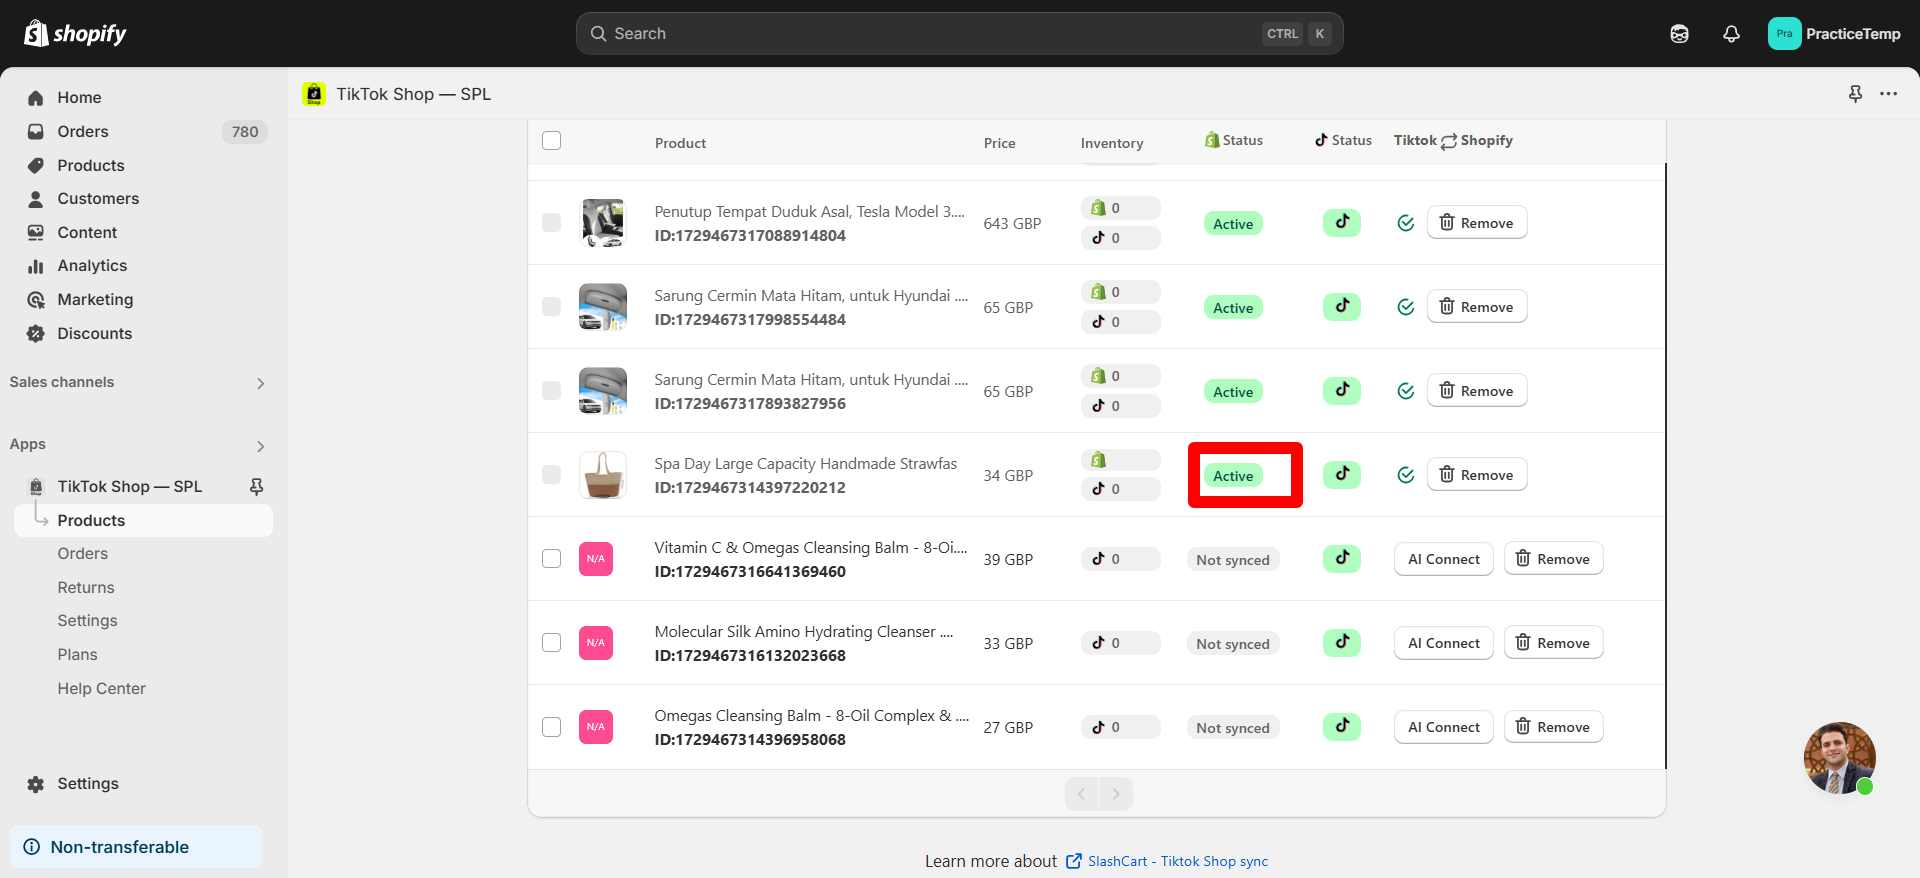Open the support chat avatar
The height and width of the screenshot is (878, 1920).
[x=1839, y=758]
